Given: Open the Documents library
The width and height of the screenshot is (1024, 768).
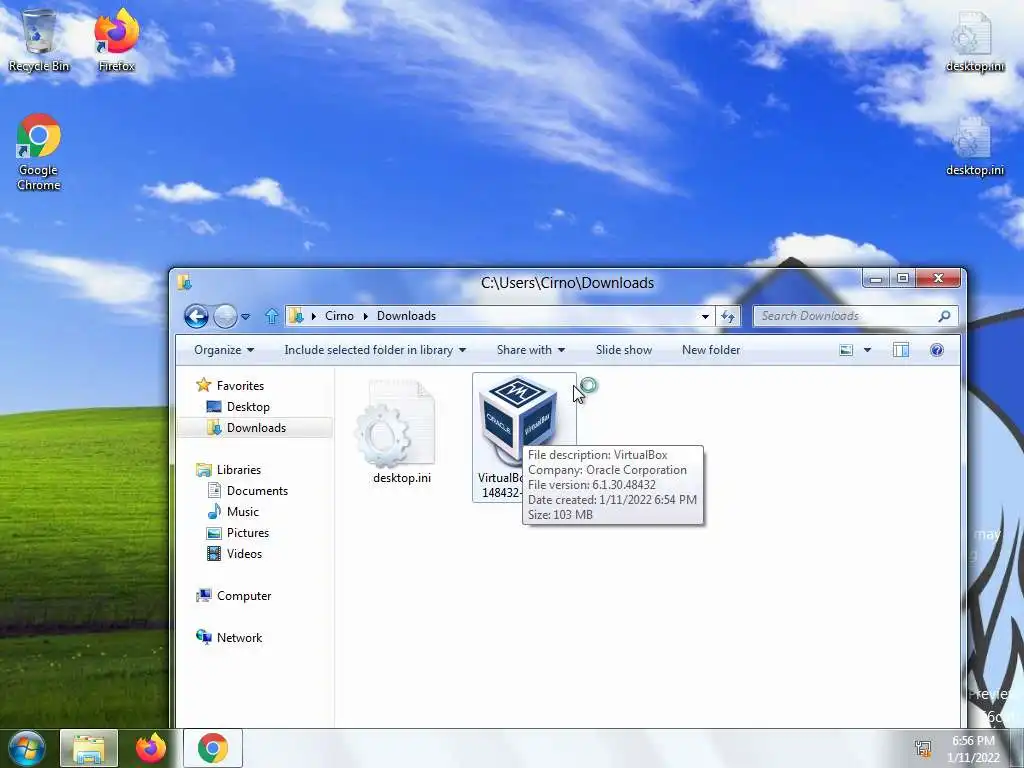Looking at the screenshot, I should coord(247,490).
